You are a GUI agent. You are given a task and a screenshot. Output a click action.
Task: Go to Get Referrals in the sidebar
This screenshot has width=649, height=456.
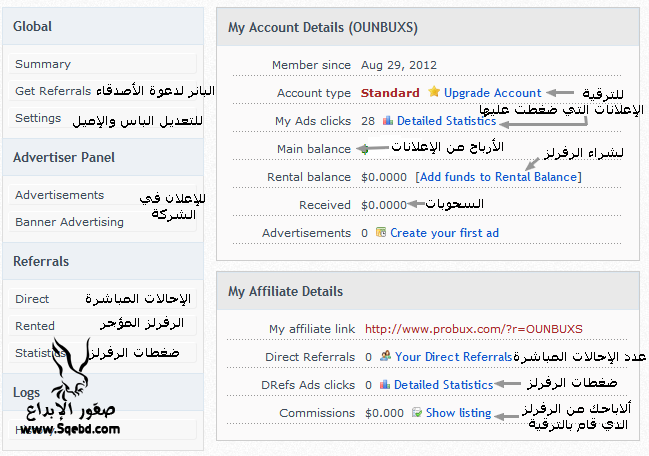(x=53, y=91)
